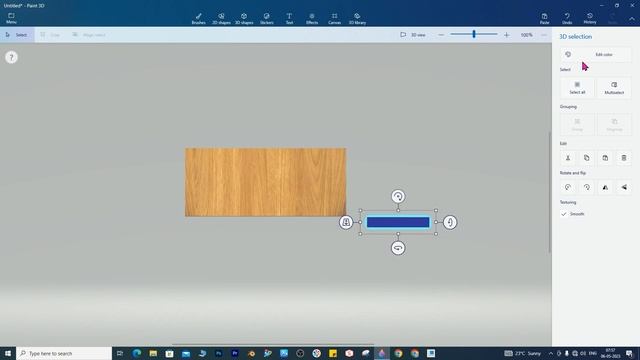Click the blue rectangle 3D object
640x360 pixels.
398,222
